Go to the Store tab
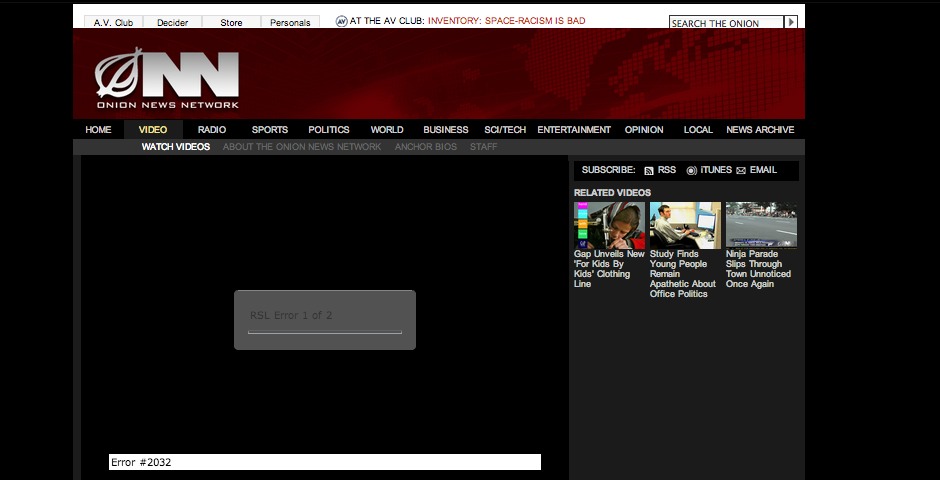Image resolution: width=940 pixels, height=480 pixels. pos(231,22)
